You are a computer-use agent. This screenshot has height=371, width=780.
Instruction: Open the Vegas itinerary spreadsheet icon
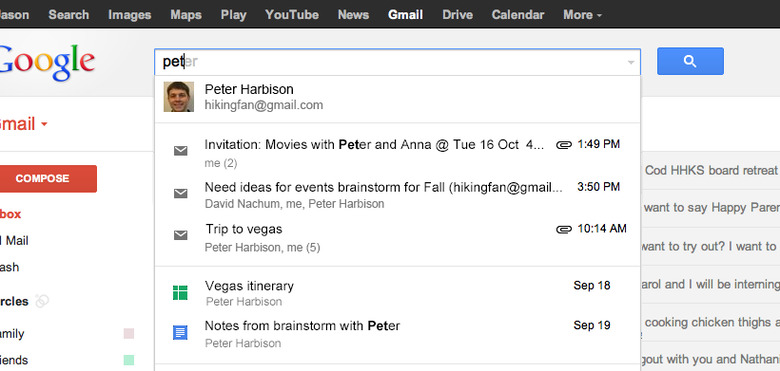(180, 293)
